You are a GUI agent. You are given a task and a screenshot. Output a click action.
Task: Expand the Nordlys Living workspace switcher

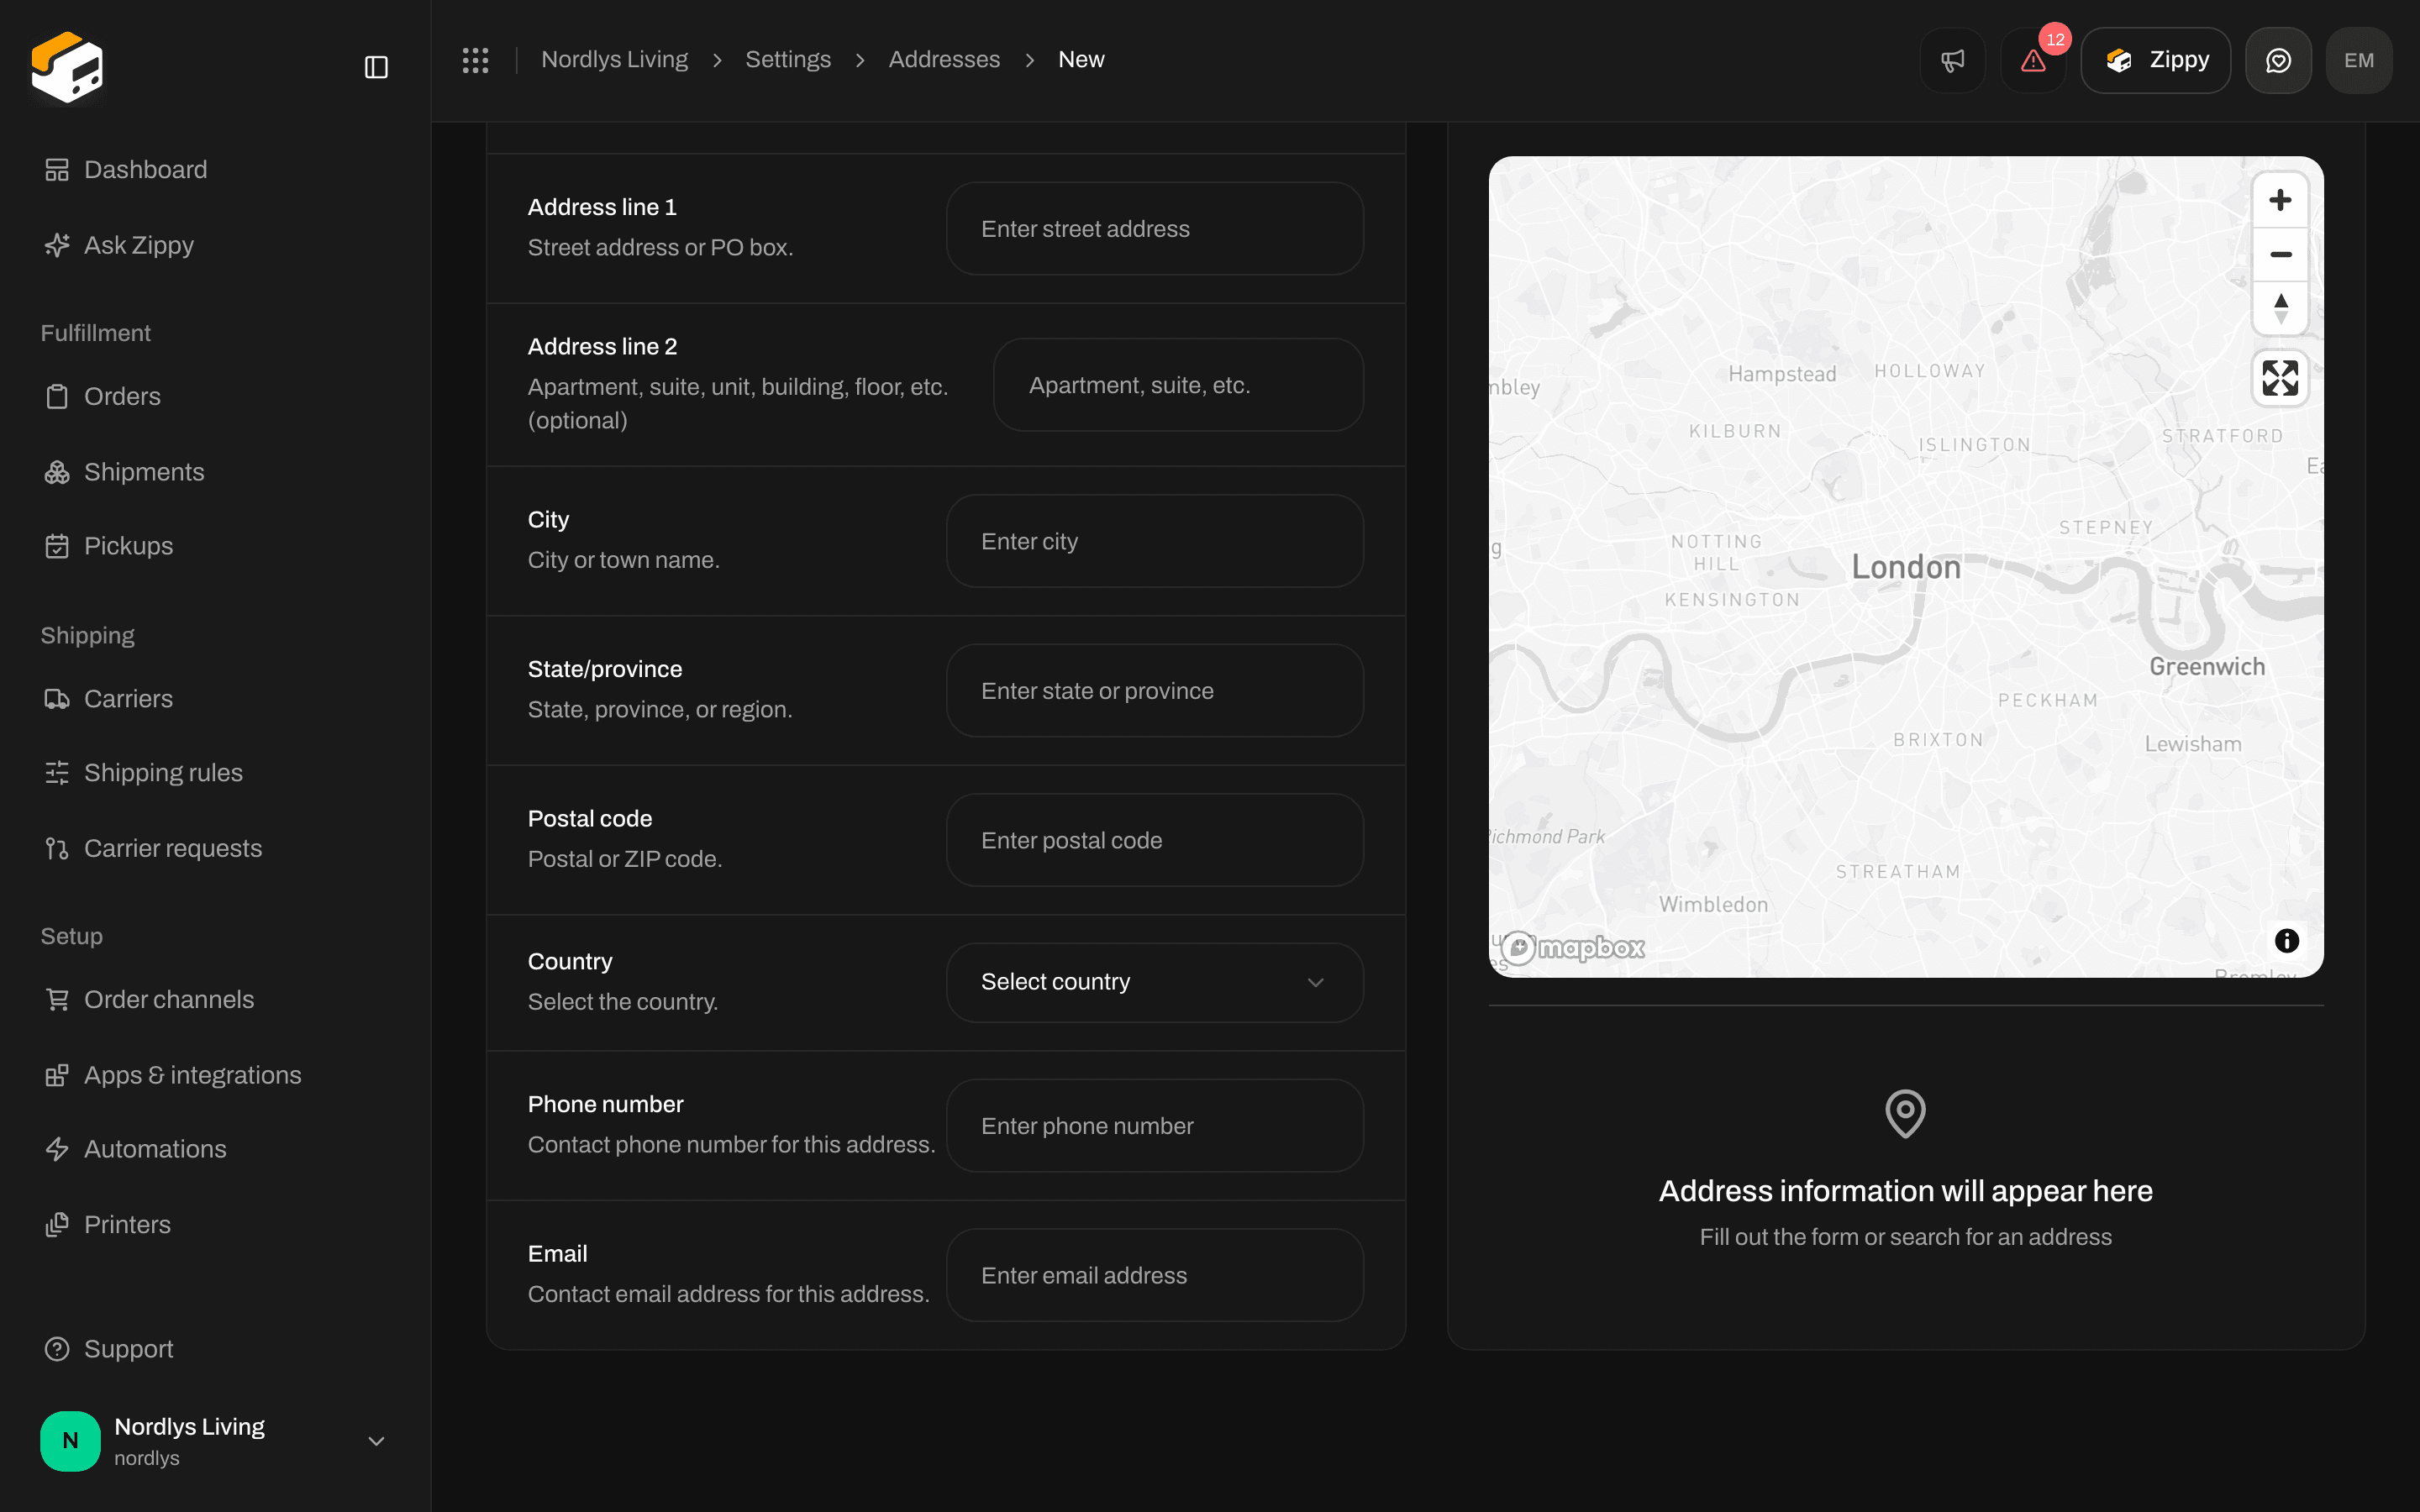[214, 1441]
